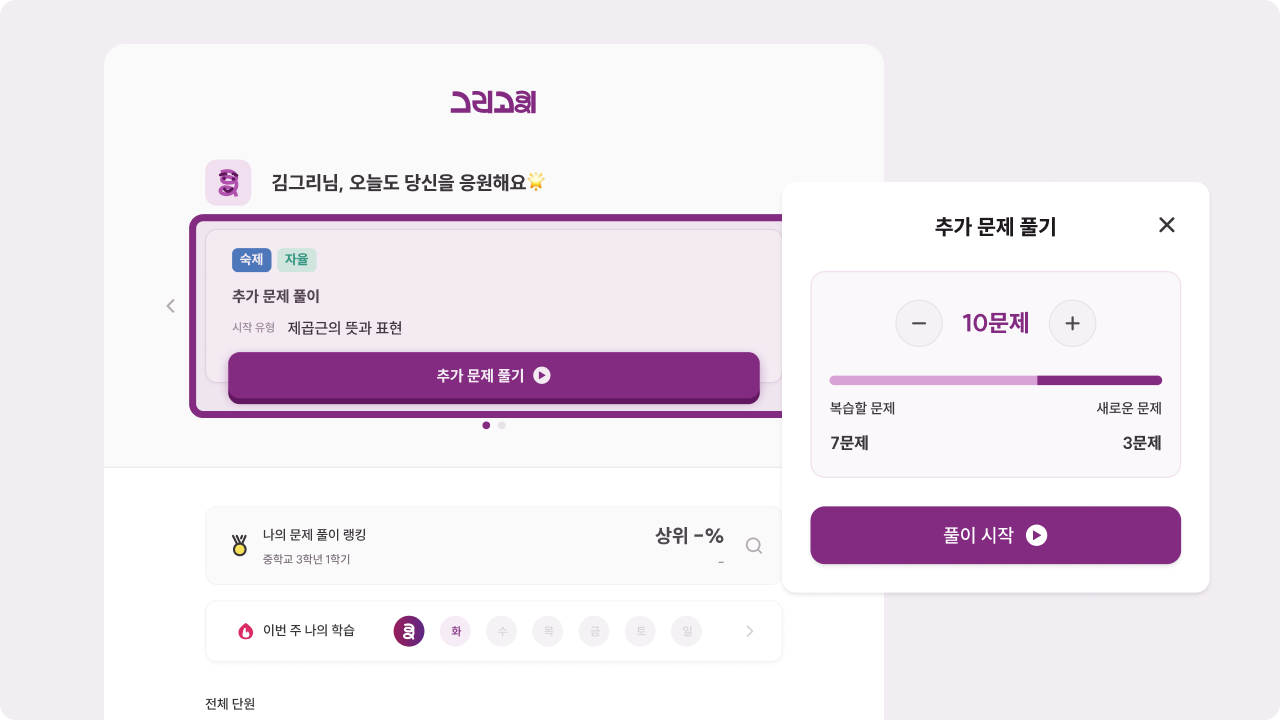Click the plus button to increase problems
The width and height of the screenshot is (1280, 720).
(x=1072, y=323)
